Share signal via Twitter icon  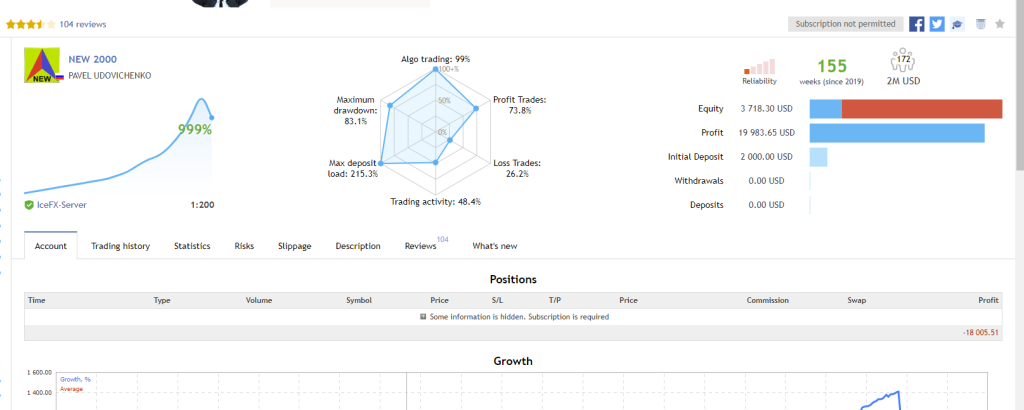click(936, 24)
